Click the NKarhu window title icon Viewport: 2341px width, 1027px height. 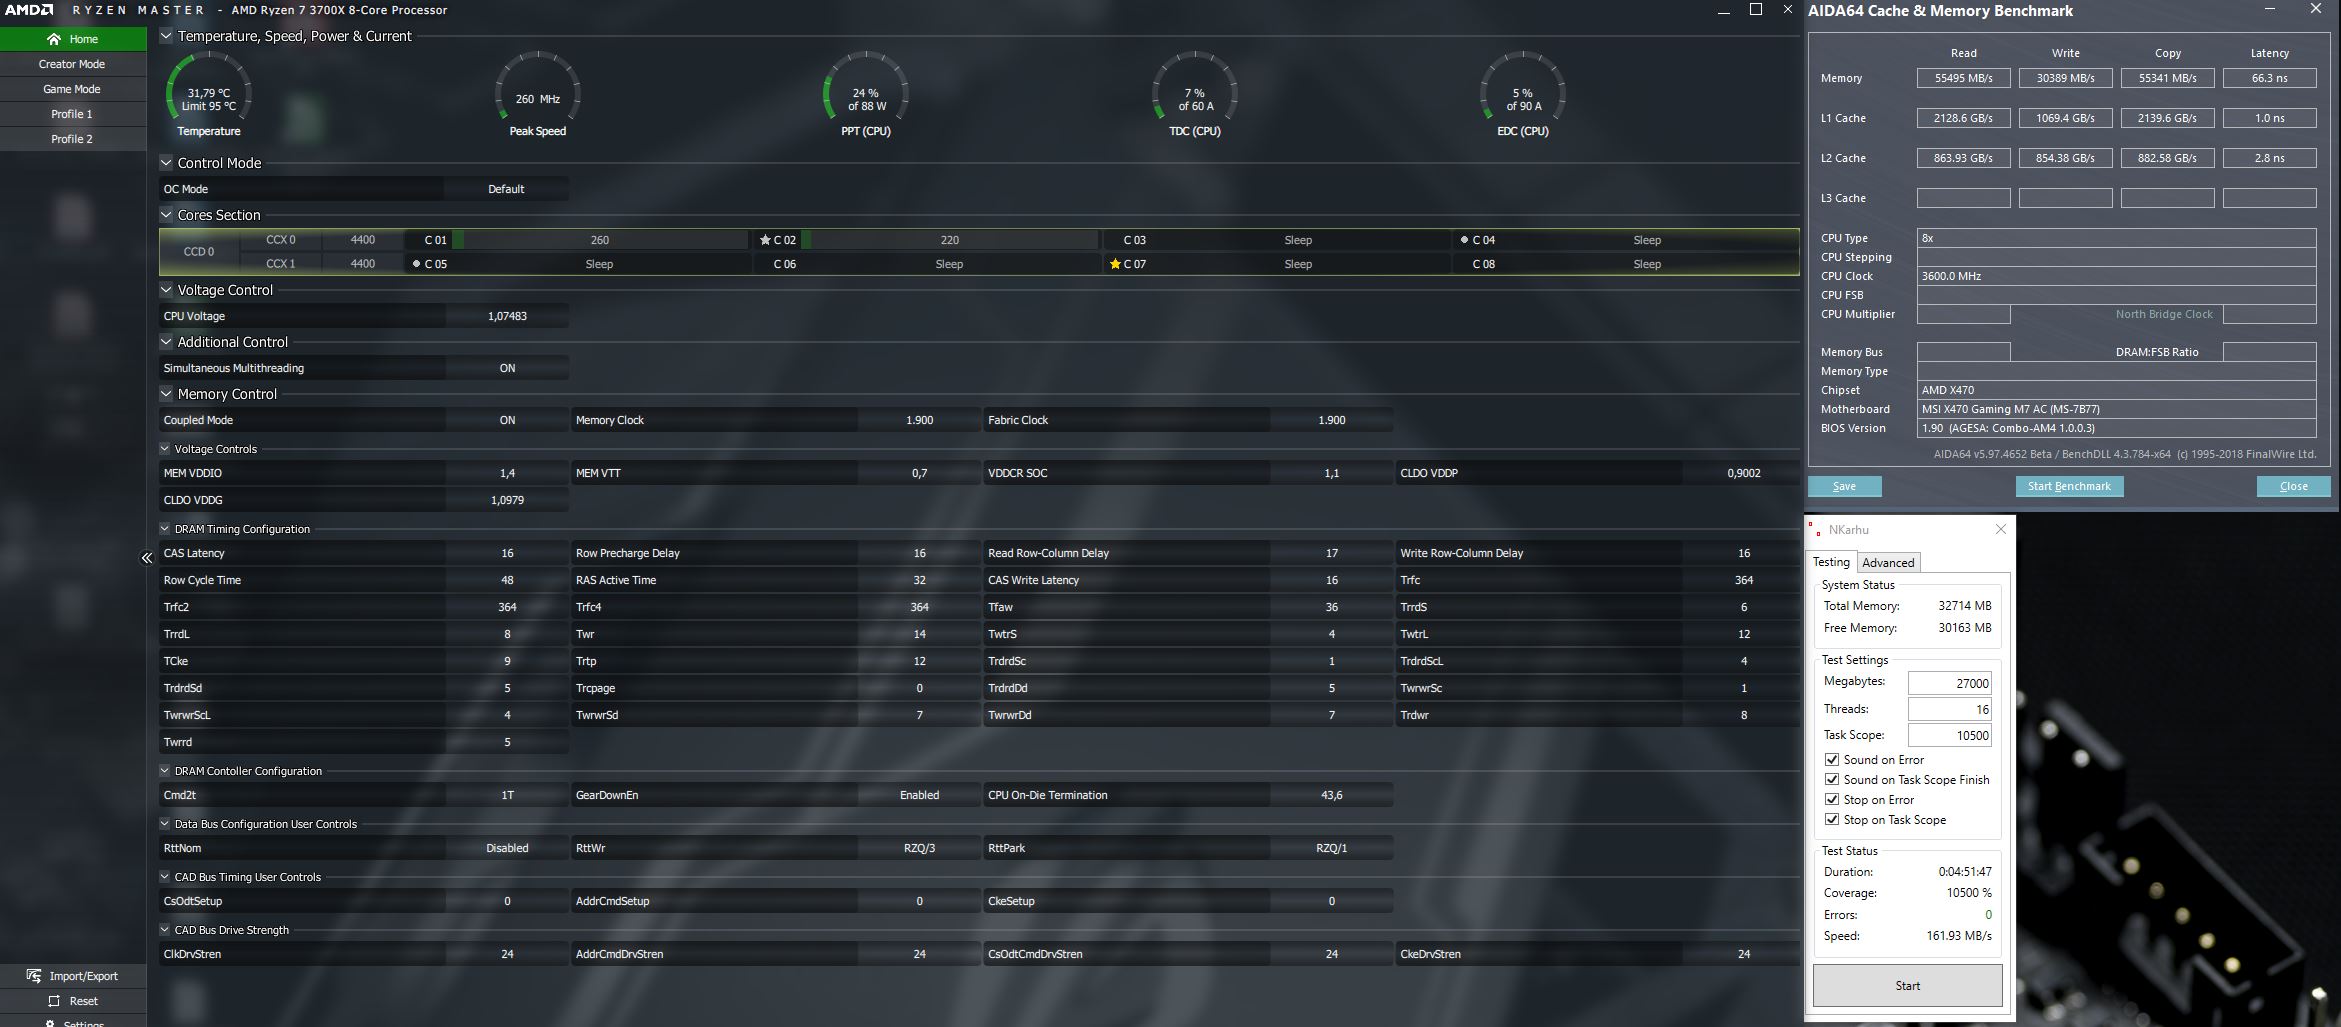point(1814,529)
